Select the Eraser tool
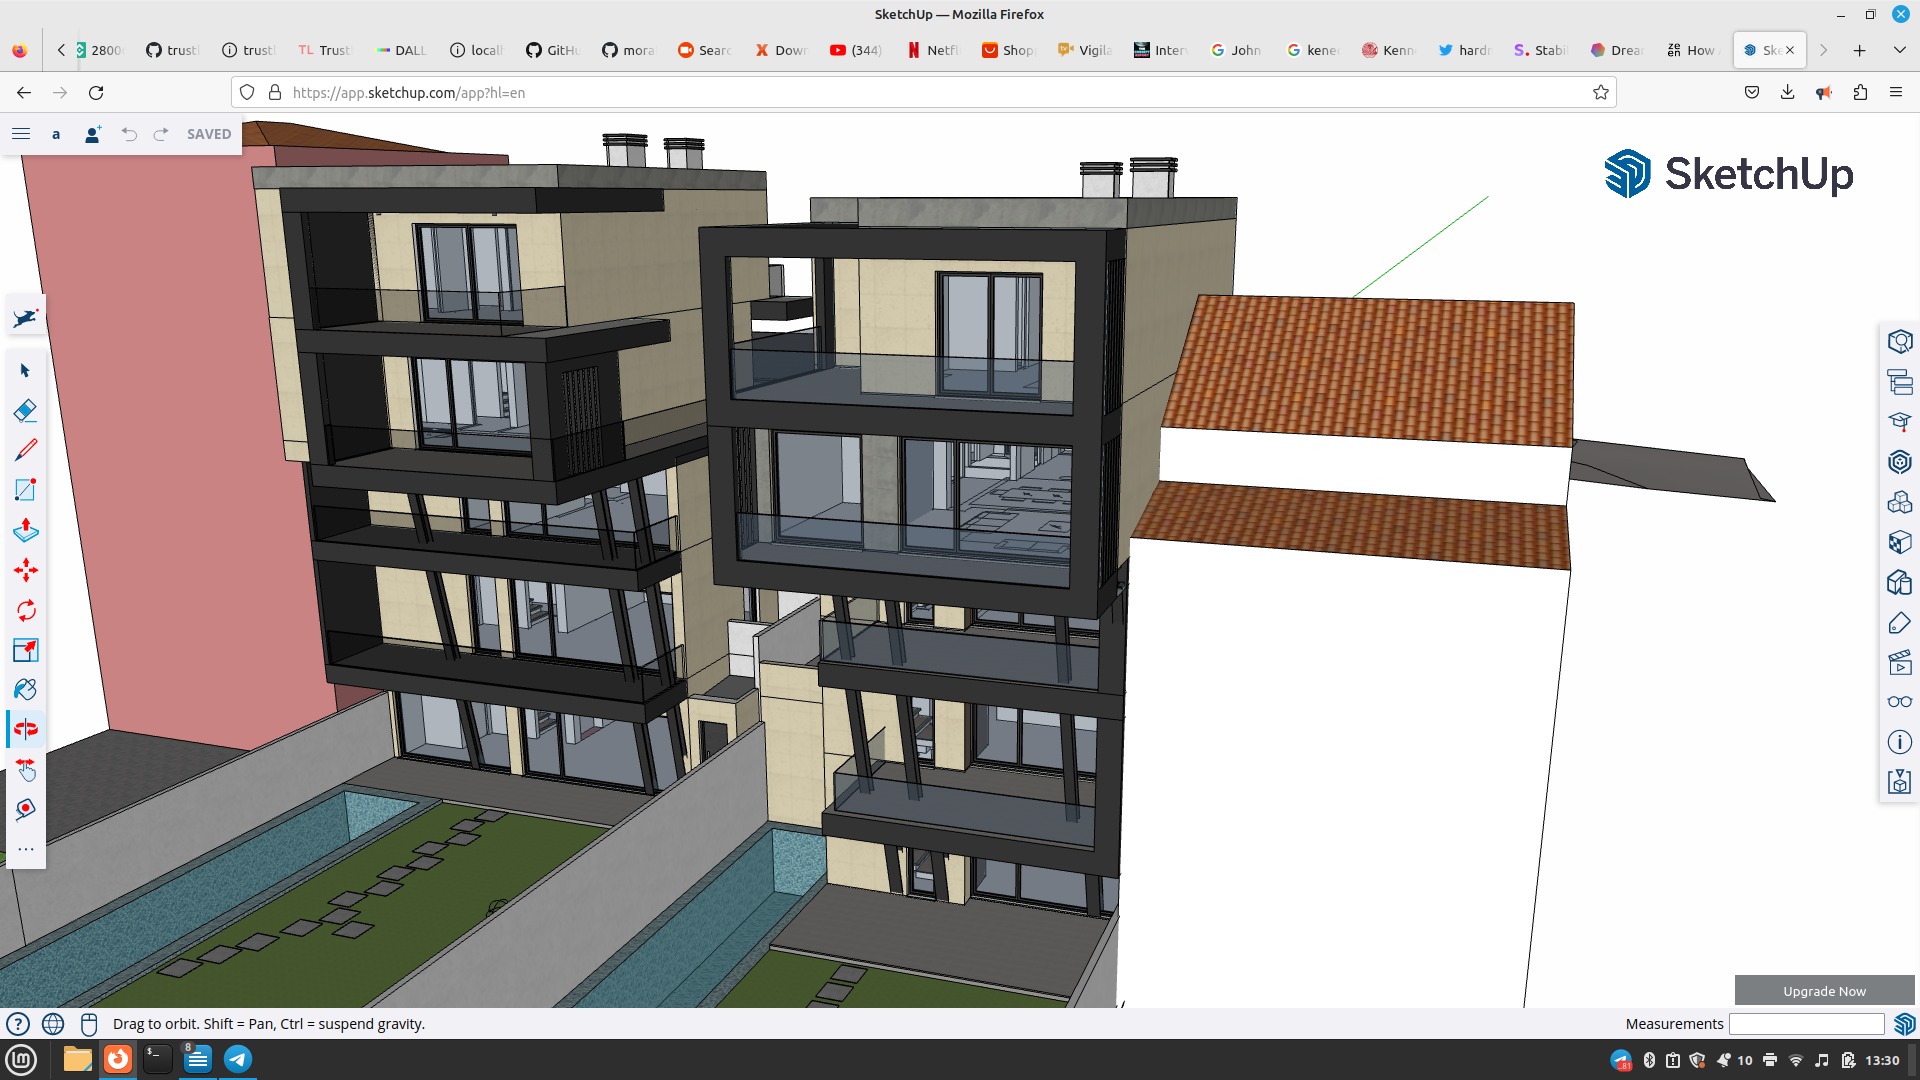 (x=26, y=411)
